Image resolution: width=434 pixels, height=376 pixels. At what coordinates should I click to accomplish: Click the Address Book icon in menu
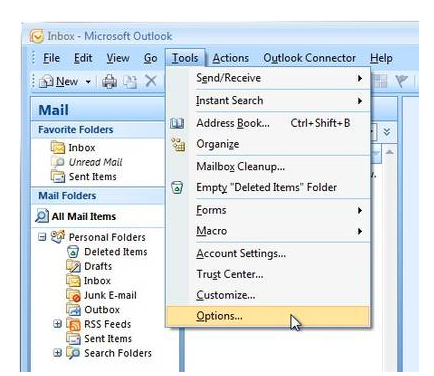click(177, 123)
